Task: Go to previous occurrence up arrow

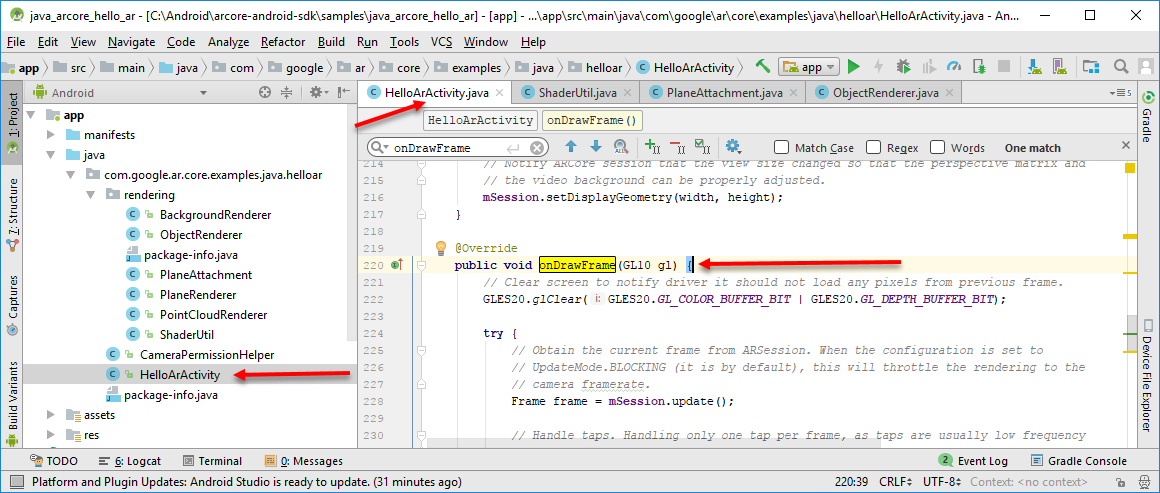Action: [x=570, y=147]
